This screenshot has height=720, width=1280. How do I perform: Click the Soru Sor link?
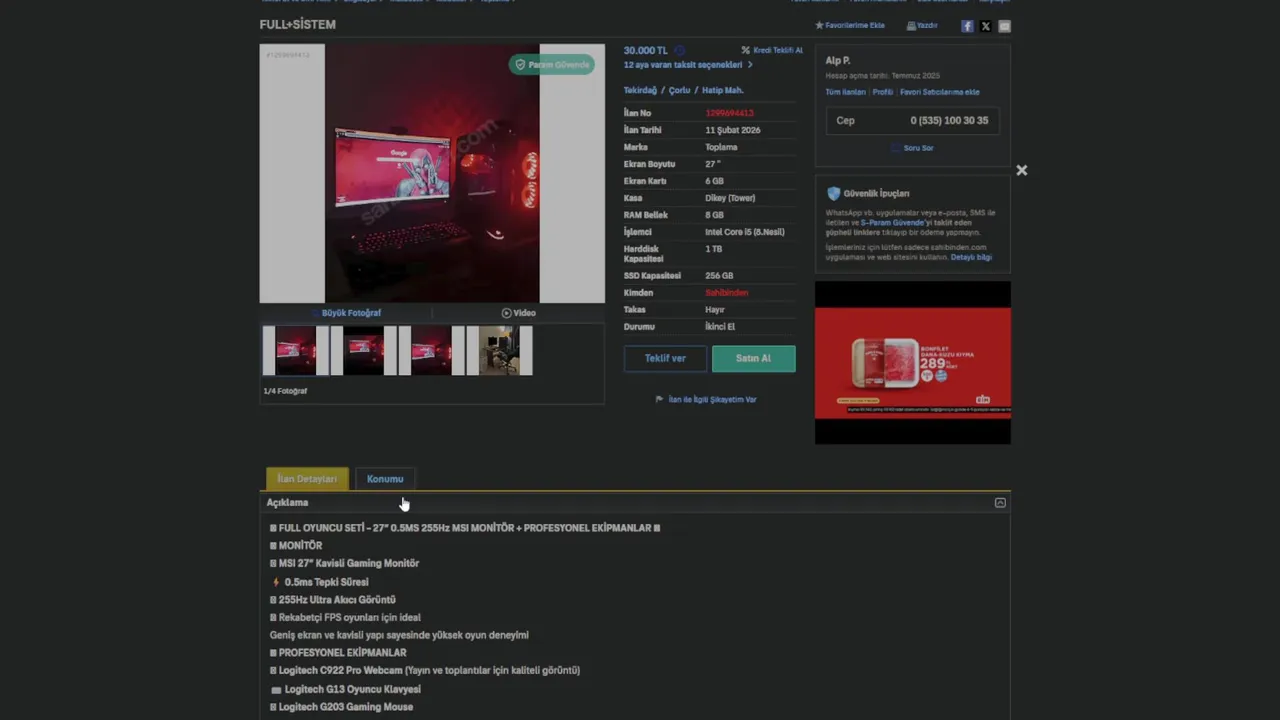pyautogui.click(x=918, y=148)
